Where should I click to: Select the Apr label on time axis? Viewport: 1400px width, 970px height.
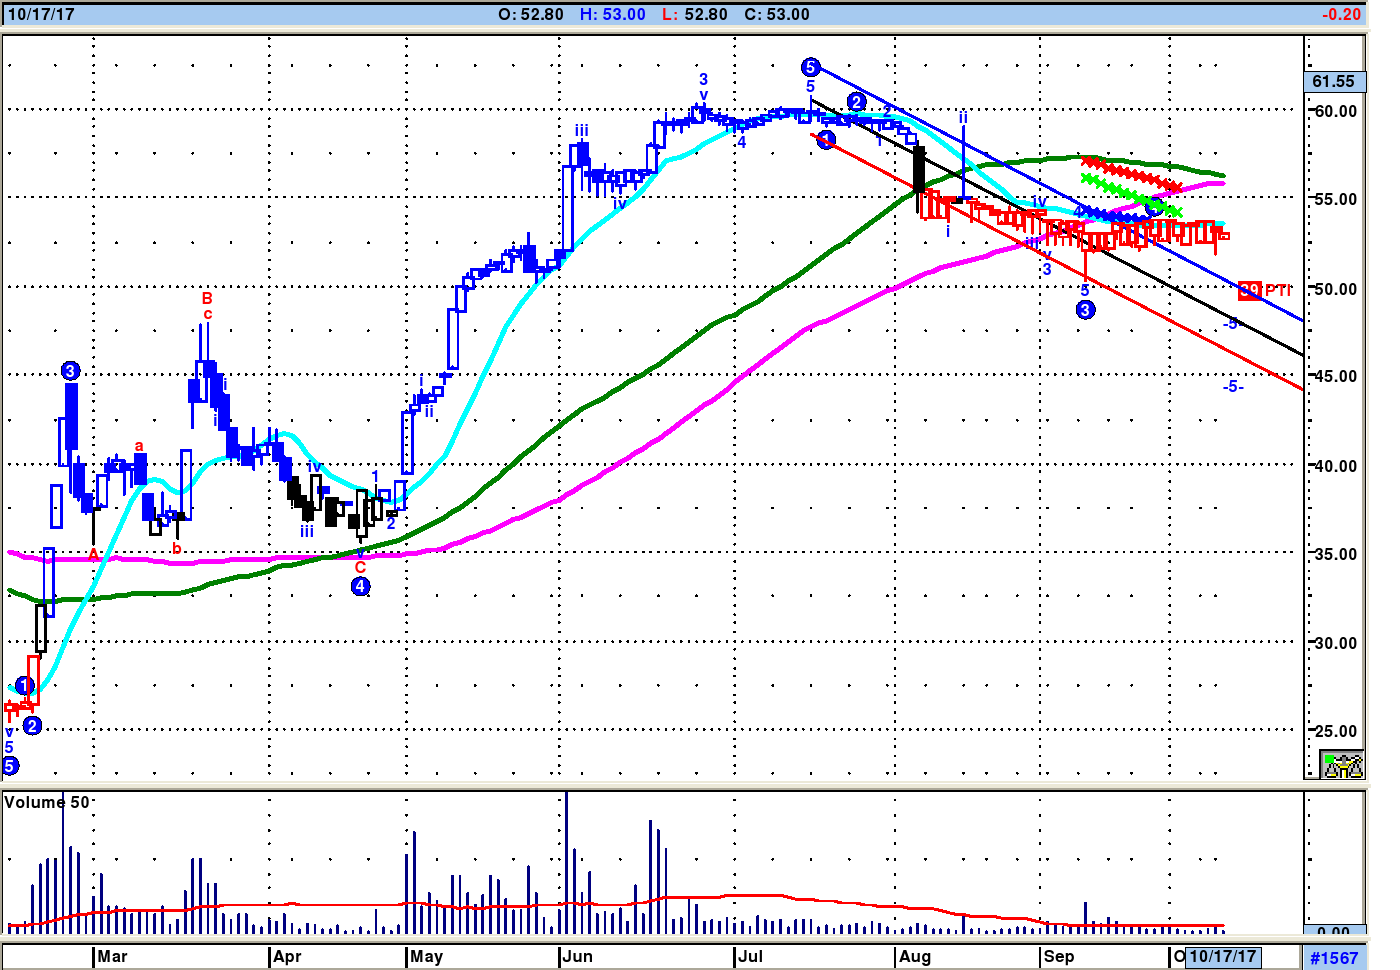(x=287, y=956)
